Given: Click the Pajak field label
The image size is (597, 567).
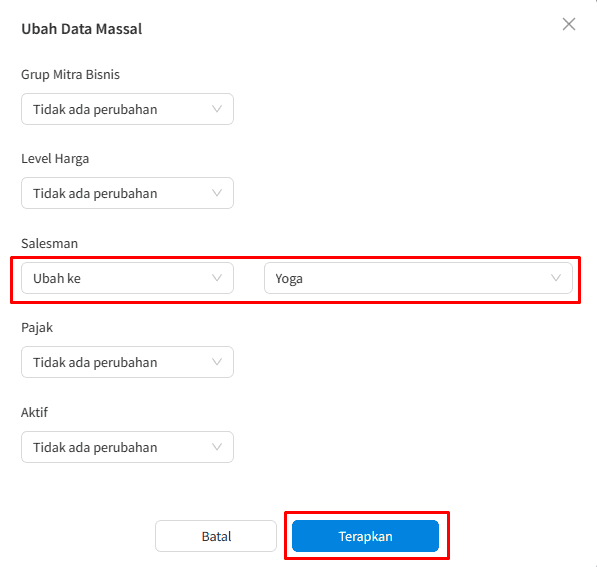Looking at the screenshot, I should [37, 328].
